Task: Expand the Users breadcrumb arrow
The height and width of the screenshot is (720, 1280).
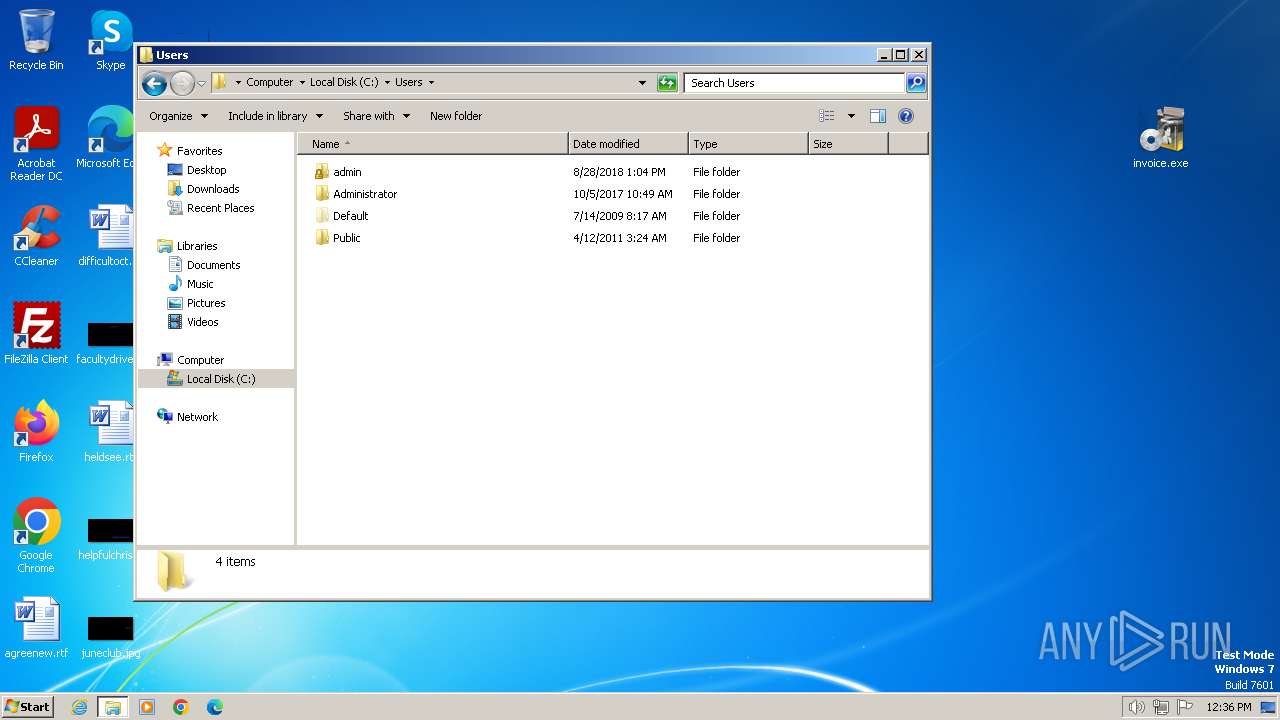Action: tap(431, 83)
